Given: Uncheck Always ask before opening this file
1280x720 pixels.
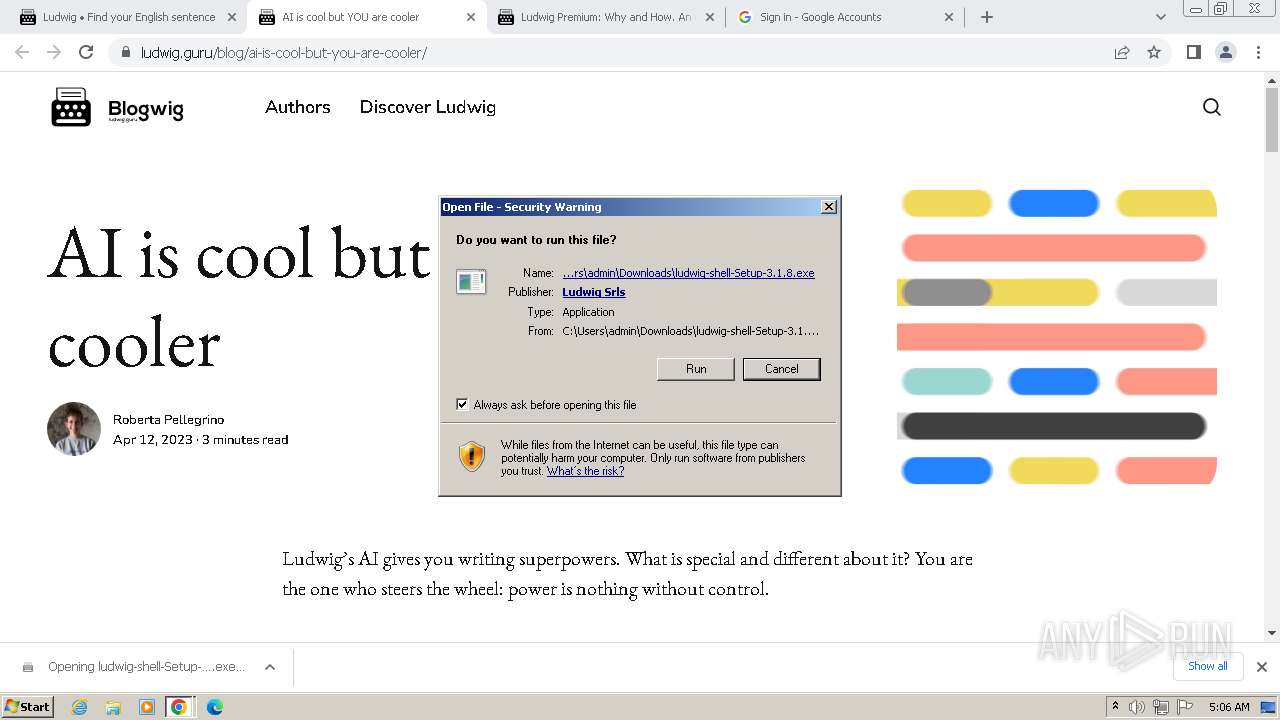Looking at the screenshot, I should point(462,405).
